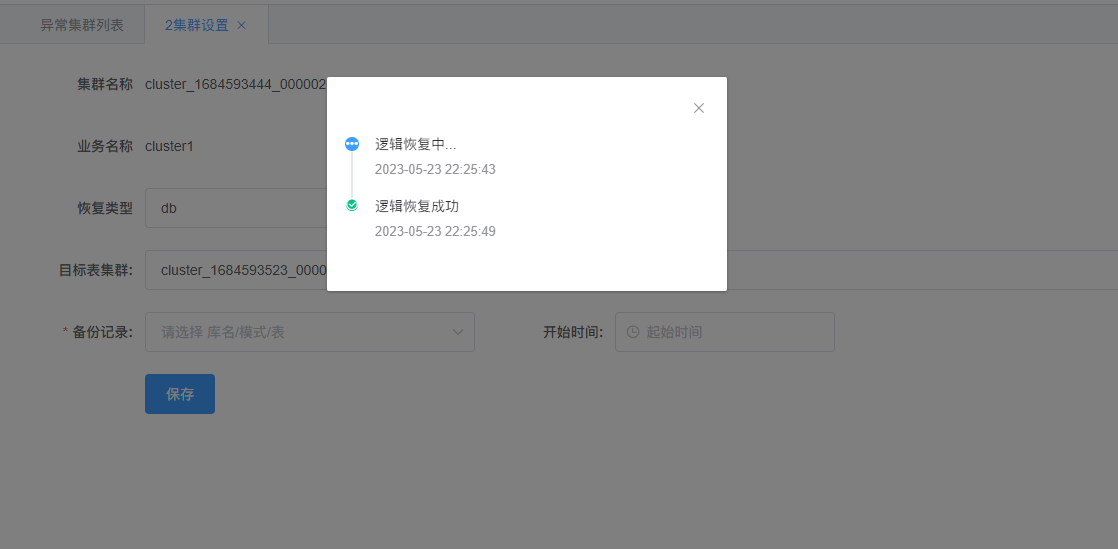Click the clock icon in 起始时间 field
Viewport: 1118px width, 549px height.
click(632, 332)
